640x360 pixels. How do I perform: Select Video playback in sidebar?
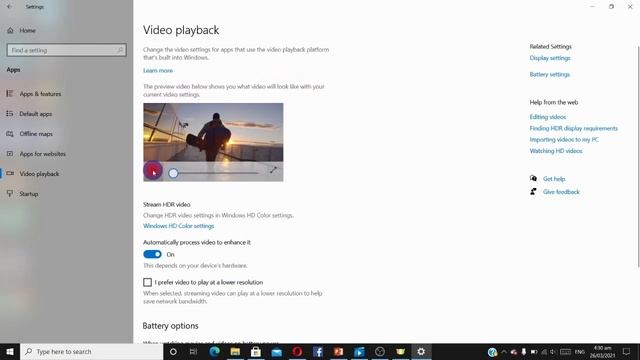[x=39, y=174]
